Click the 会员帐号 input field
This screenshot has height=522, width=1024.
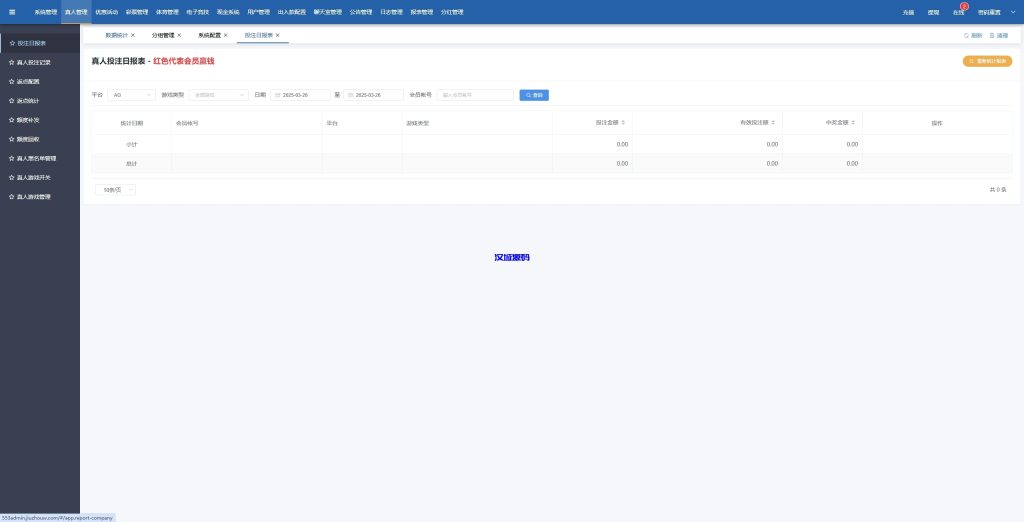pyautogui.click(x=475, y=95)
